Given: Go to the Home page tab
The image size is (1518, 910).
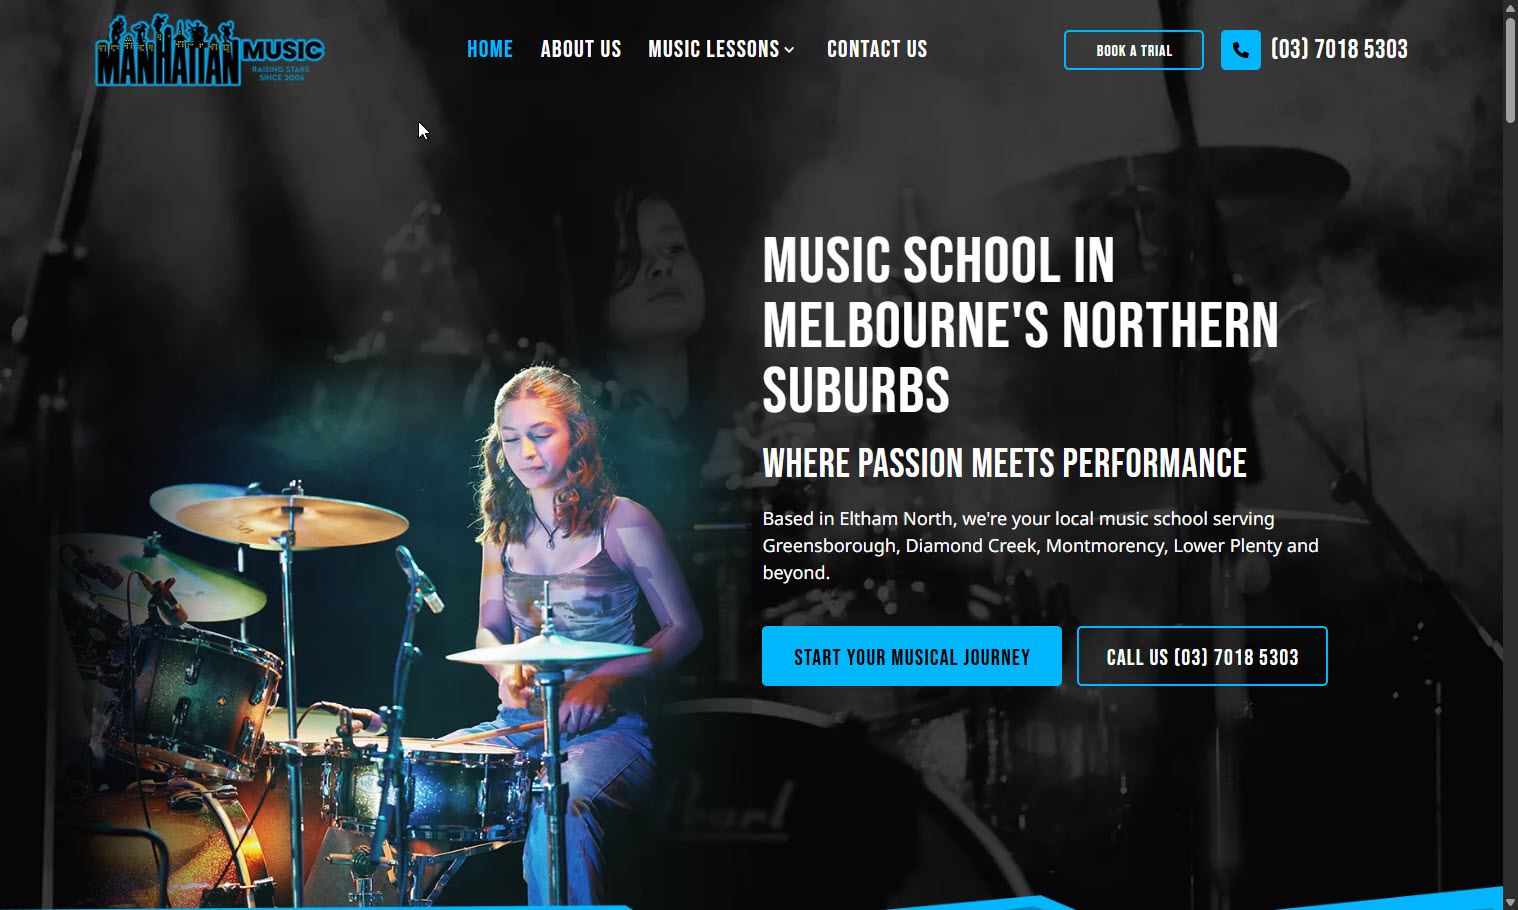Looking at the screenshot, I should pyautogui.click(x=490, y=49).
